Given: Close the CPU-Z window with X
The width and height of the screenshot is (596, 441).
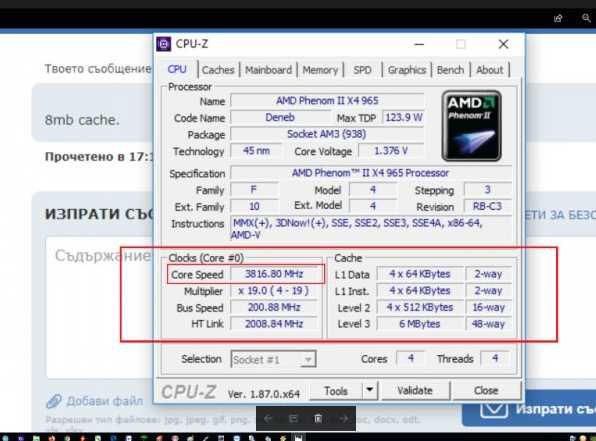Looking at the screenshot, I should [503, 44].
